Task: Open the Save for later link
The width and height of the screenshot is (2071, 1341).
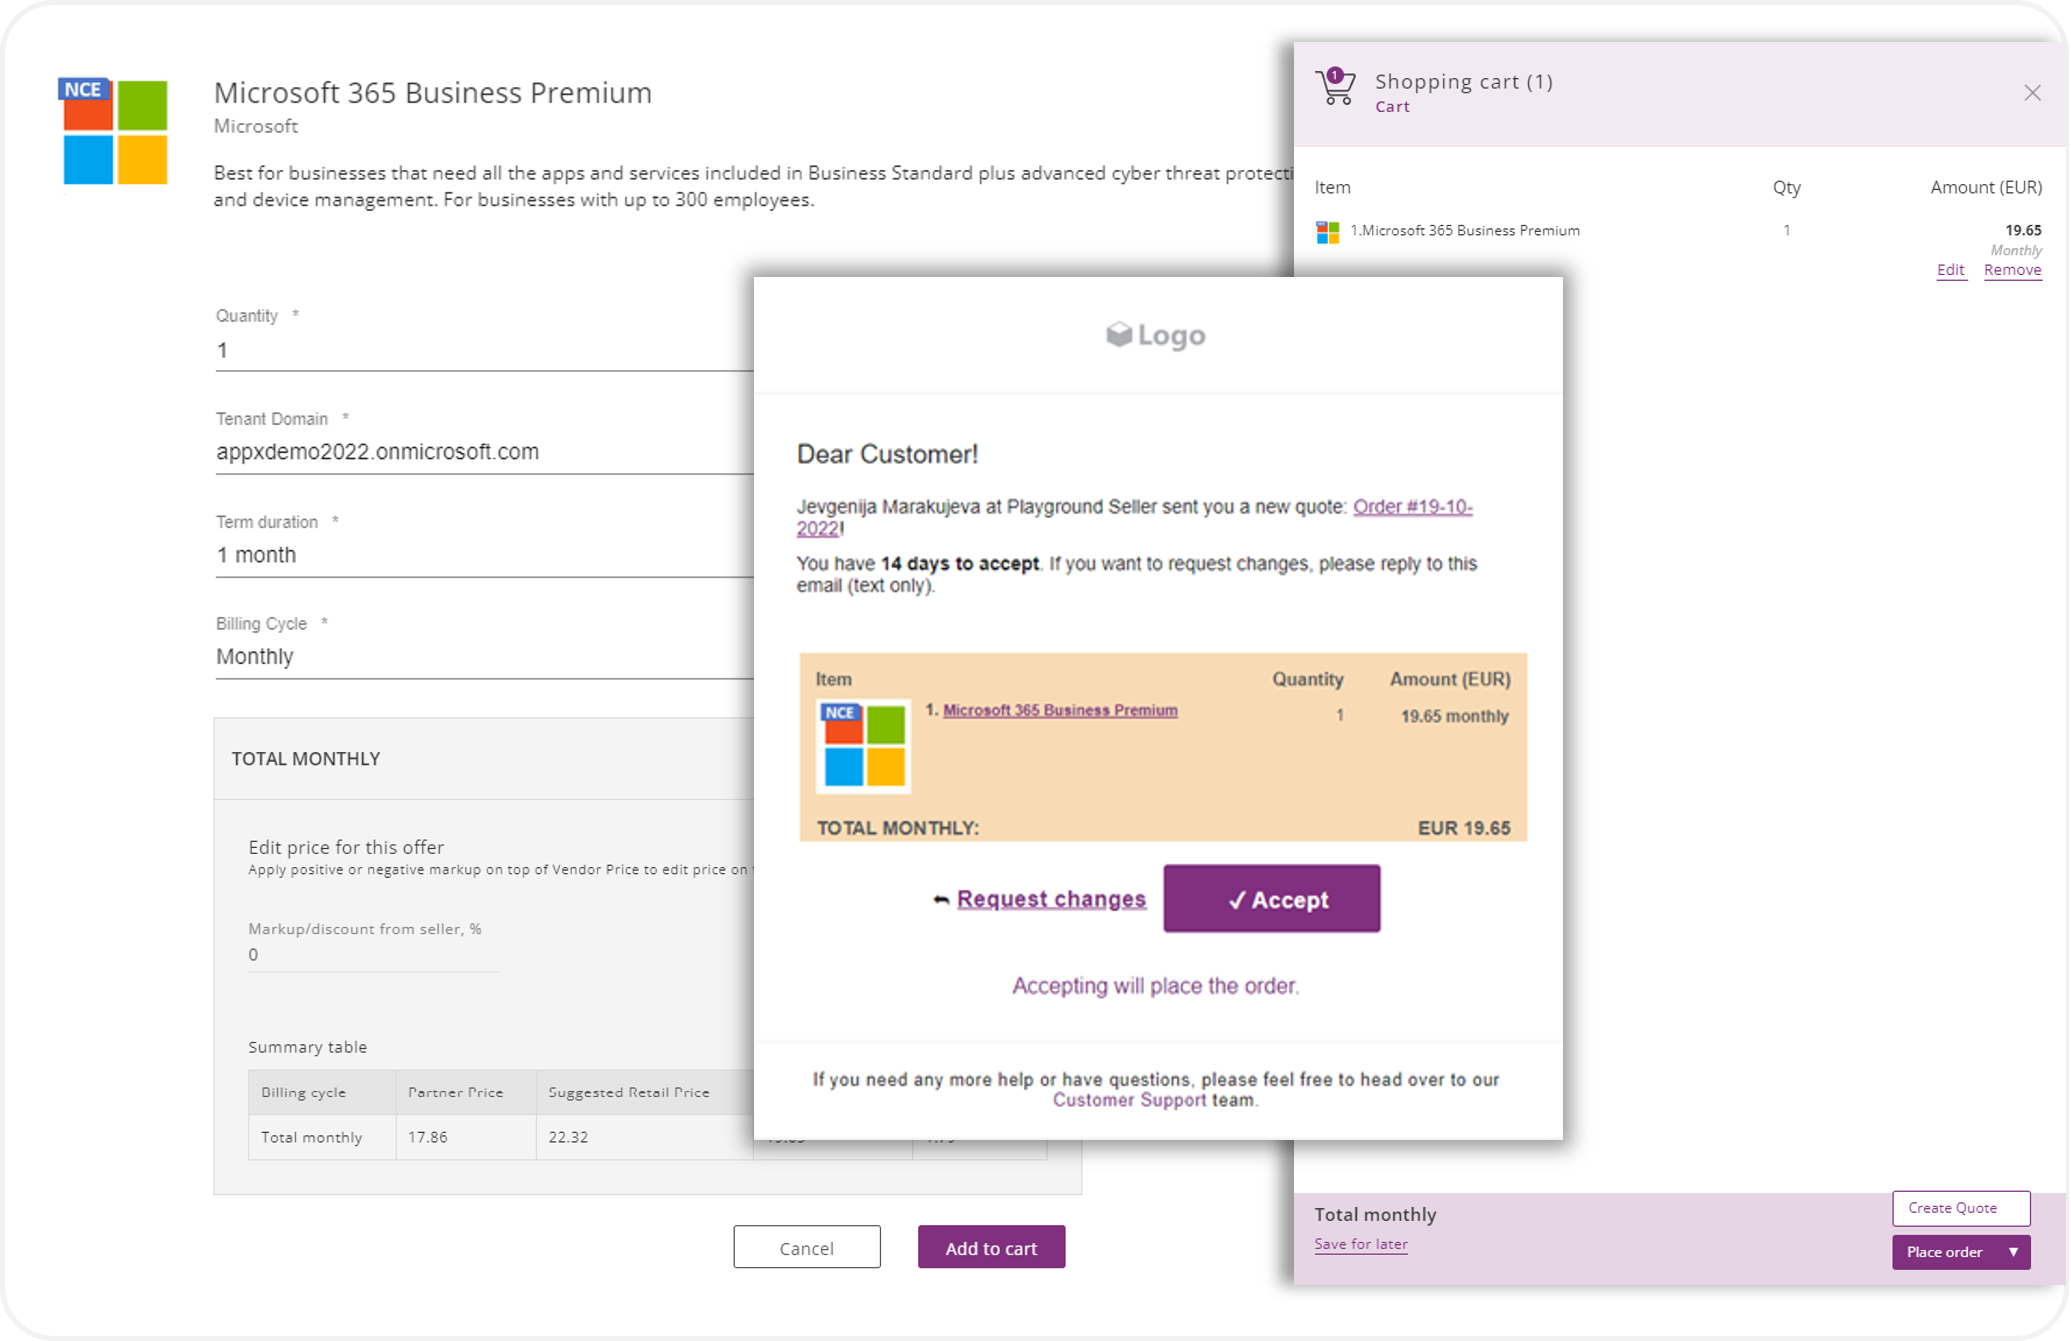Action: [x=1360, y=1244]
